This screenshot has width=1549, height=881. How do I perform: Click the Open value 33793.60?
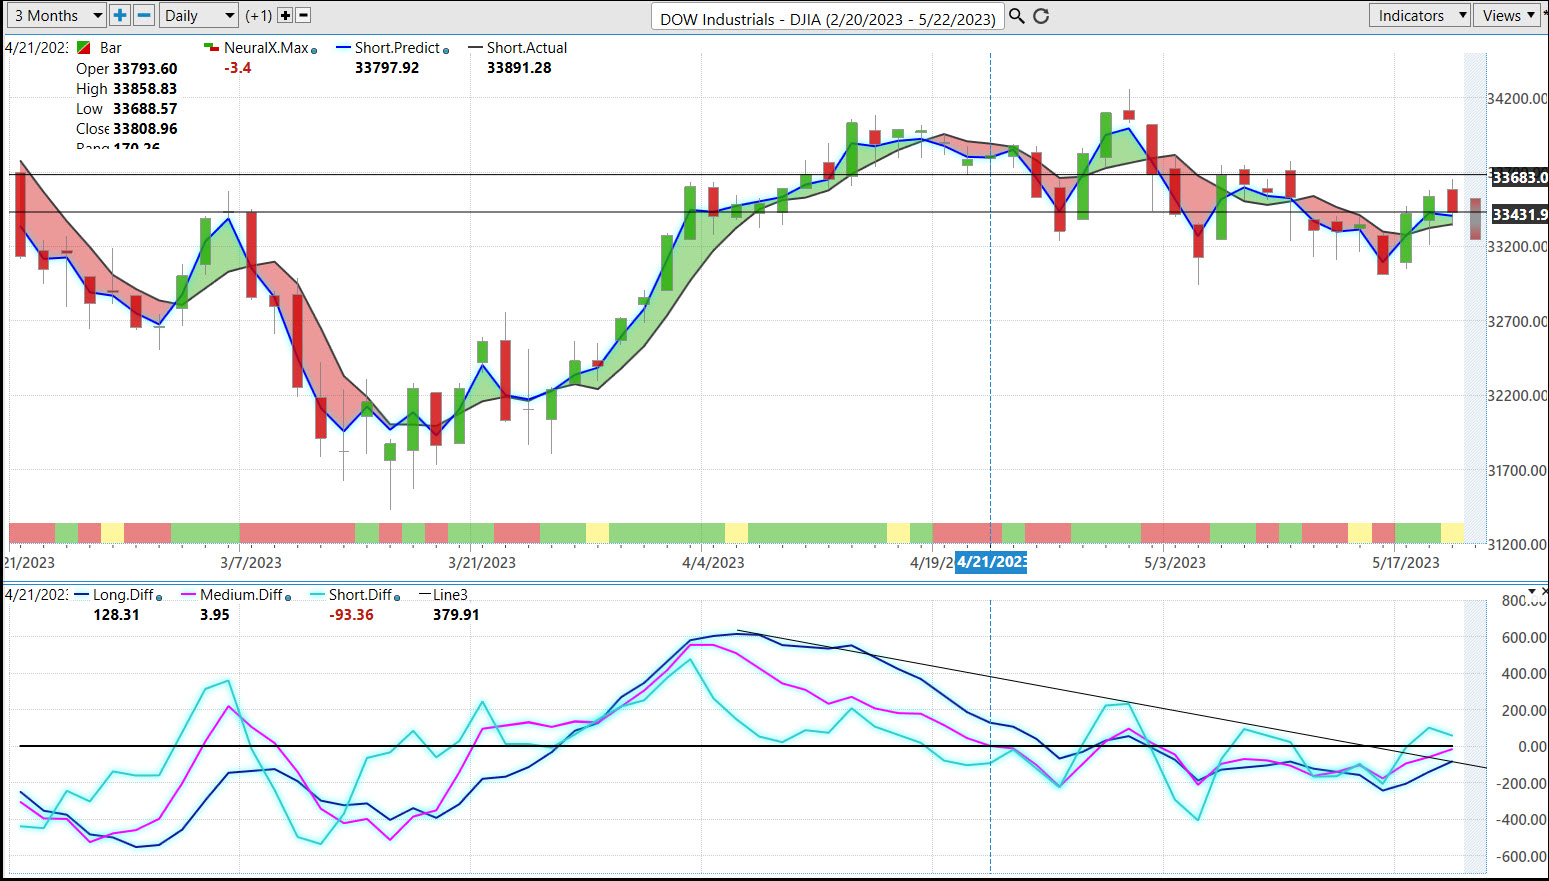[x=145, y=69]
